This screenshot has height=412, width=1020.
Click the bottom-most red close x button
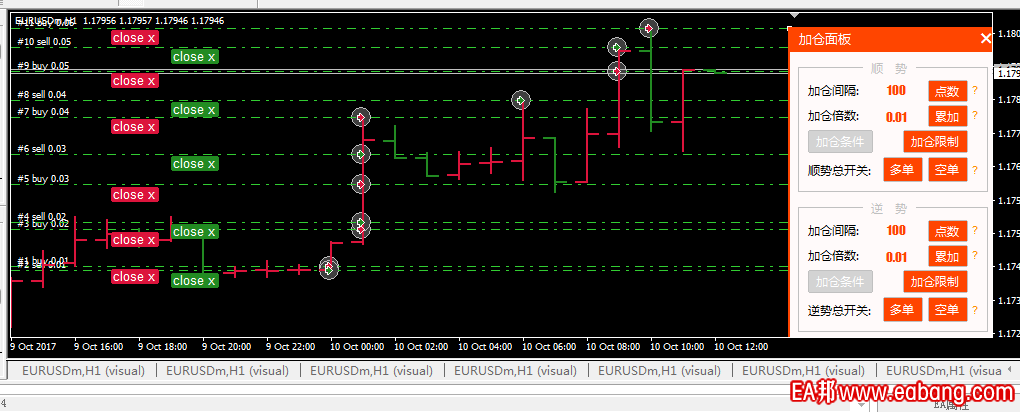click(135, 277)
